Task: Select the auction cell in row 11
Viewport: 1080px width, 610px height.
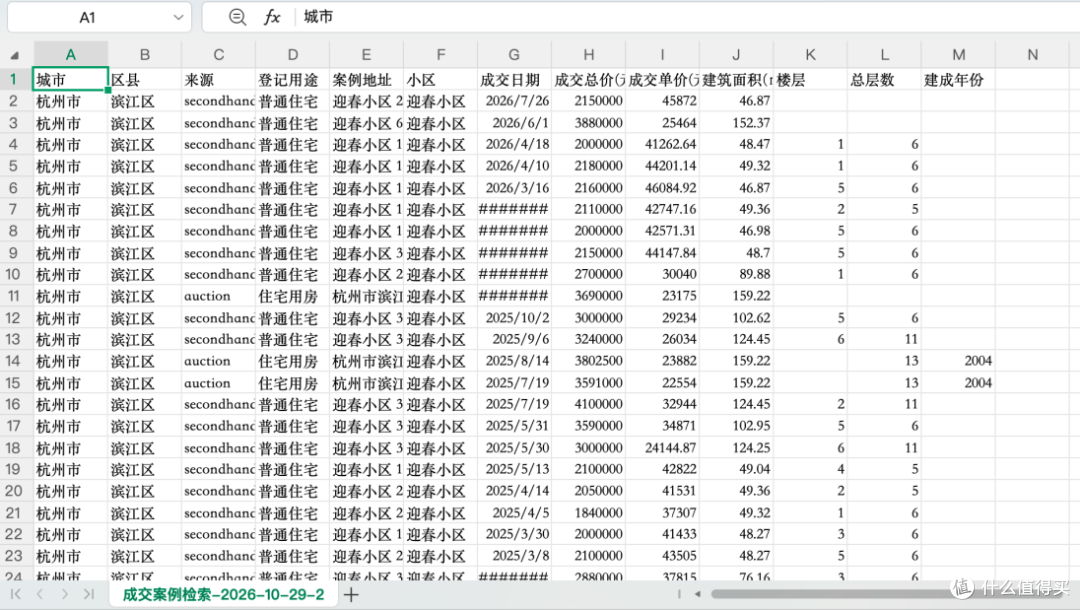Action: pyautogui.click(x=218, y=296)
